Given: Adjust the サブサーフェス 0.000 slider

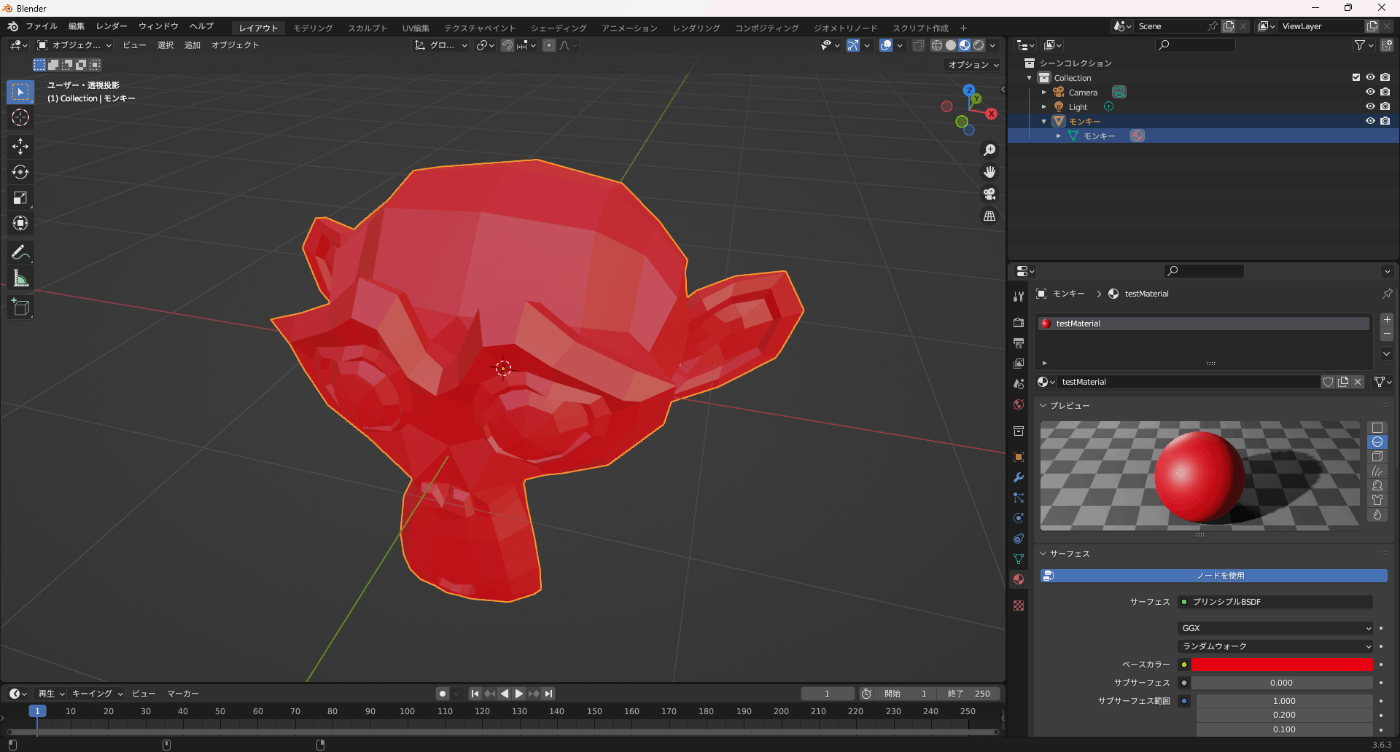Looking at the screenshot, I should (1282, 682).
